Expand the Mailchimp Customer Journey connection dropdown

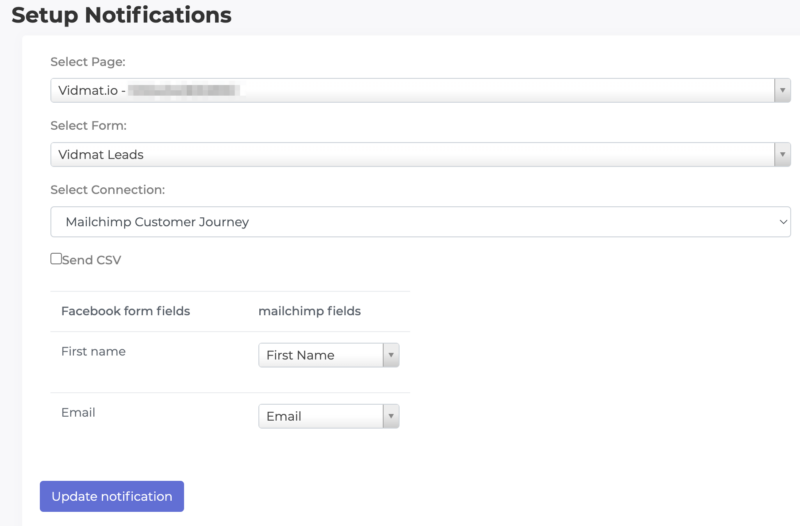[x=420, y=222]
